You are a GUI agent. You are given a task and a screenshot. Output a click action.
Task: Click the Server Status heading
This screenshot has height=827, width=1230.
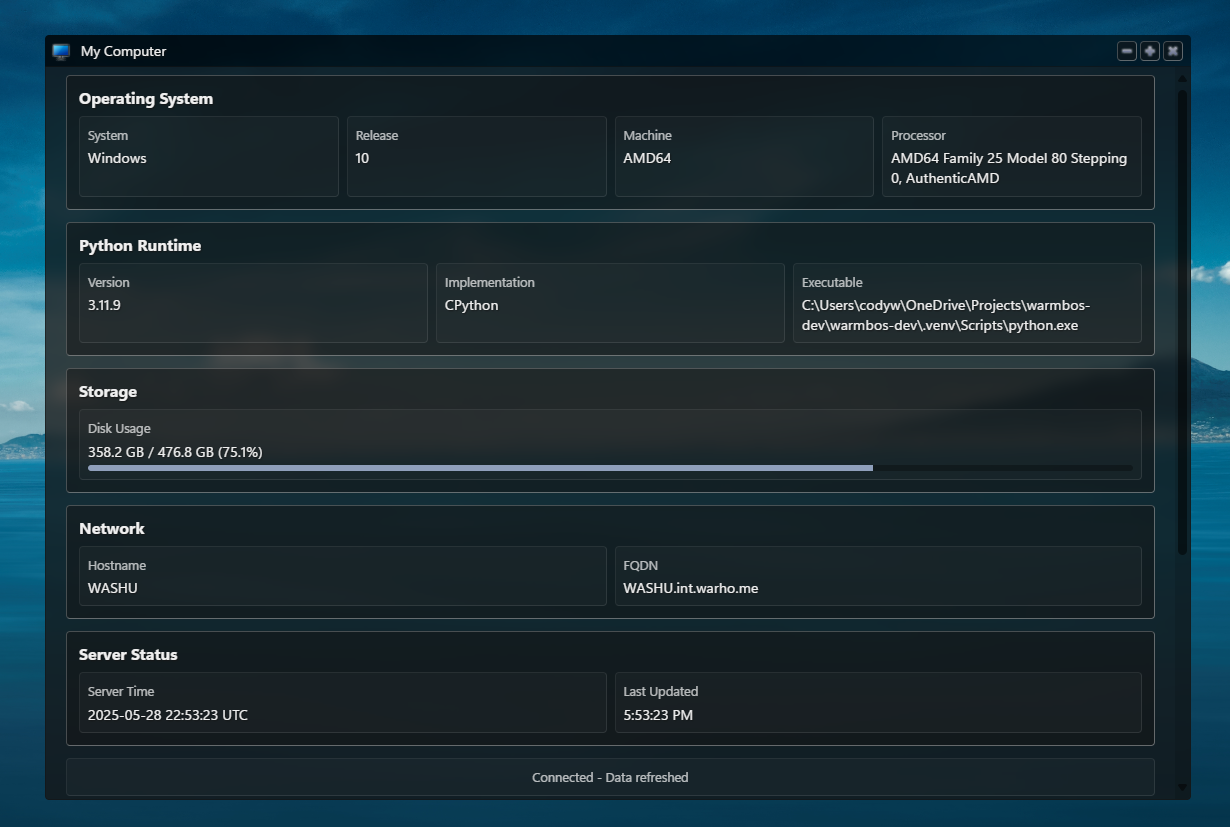click(x=128, y=655)
